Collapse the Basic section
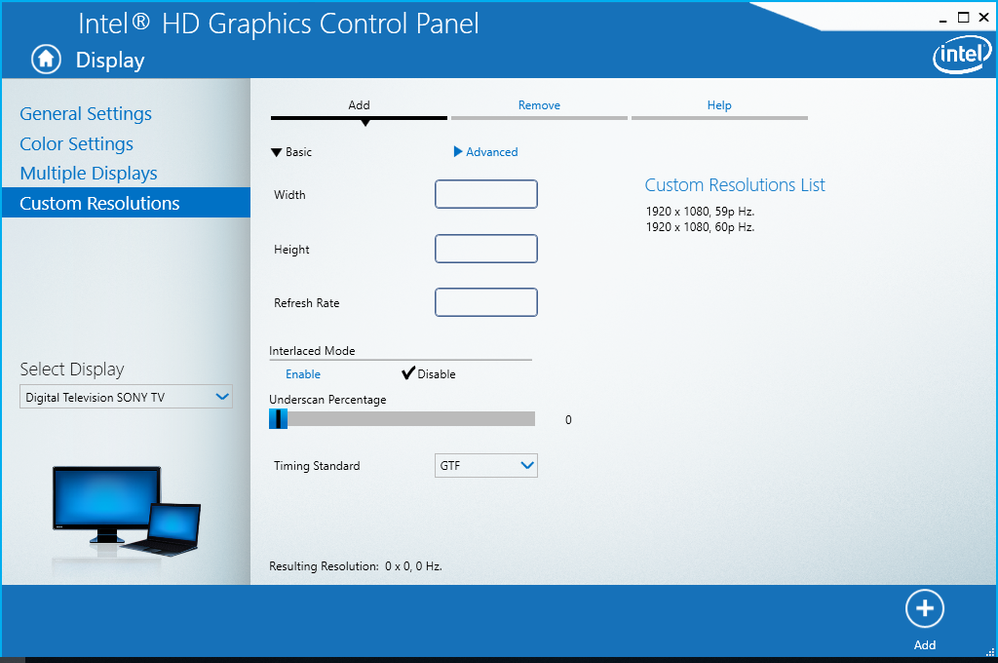 [x=292, y=152]
